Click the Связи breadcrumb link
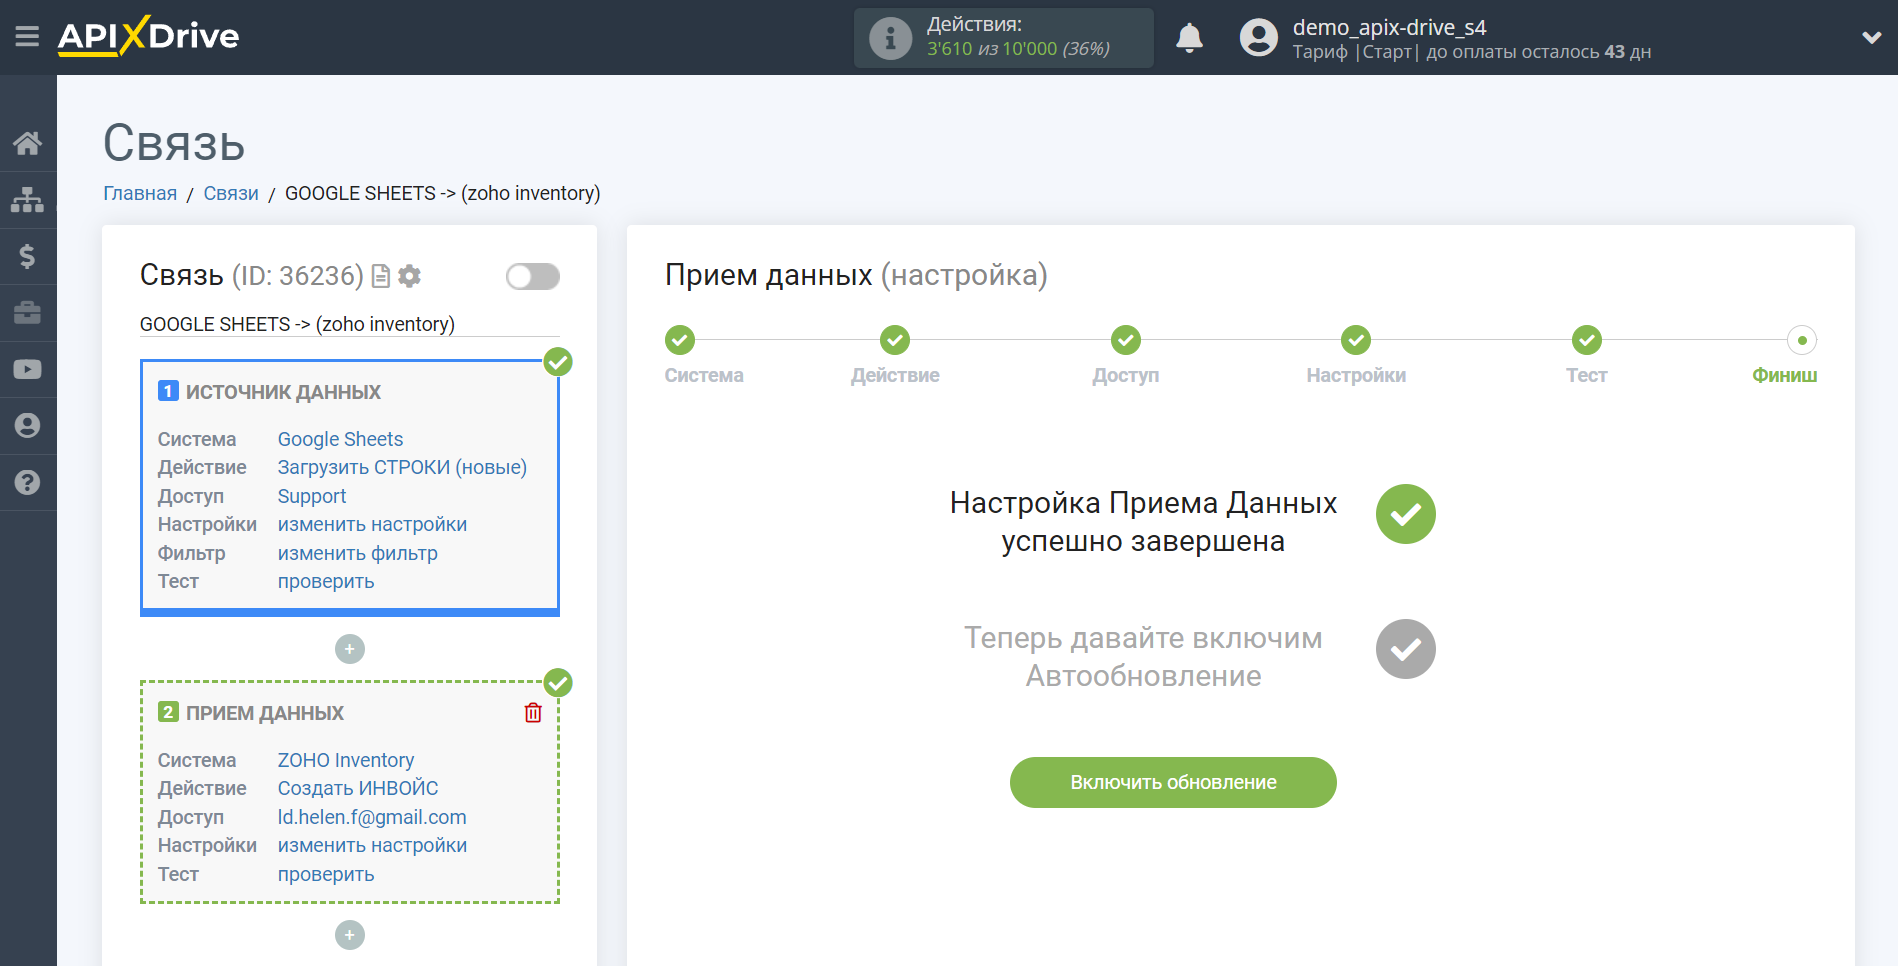This screenshot has height=966, width=1898. (231, 193)
